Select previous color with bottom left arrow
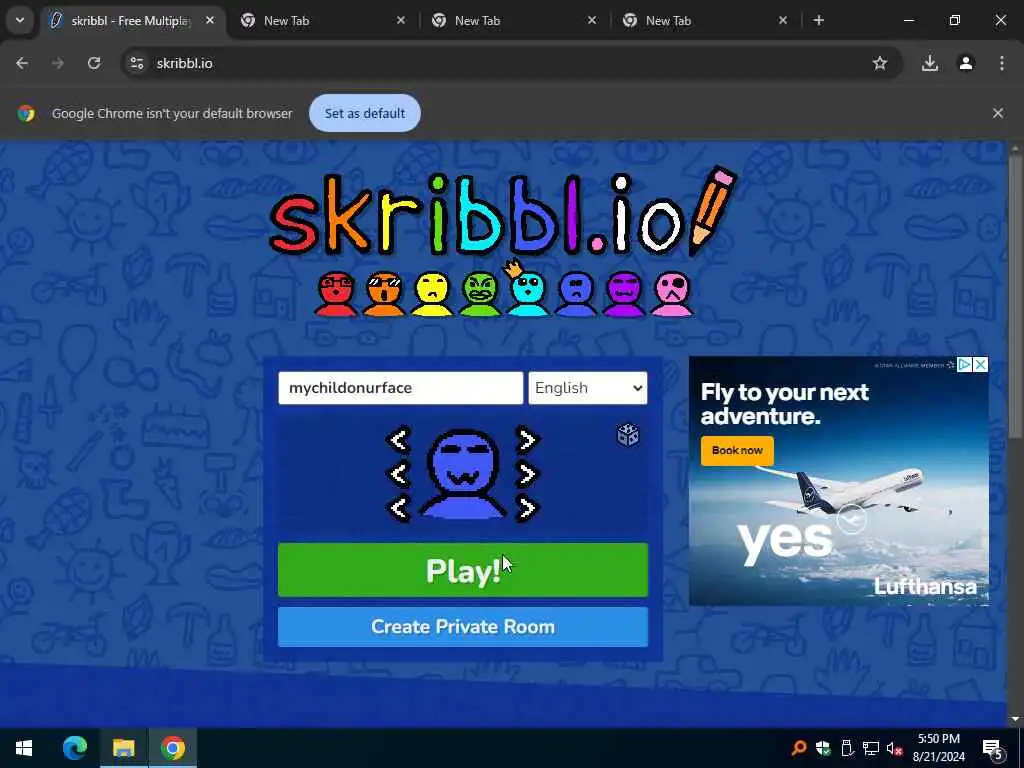 [x=398, y=508]
